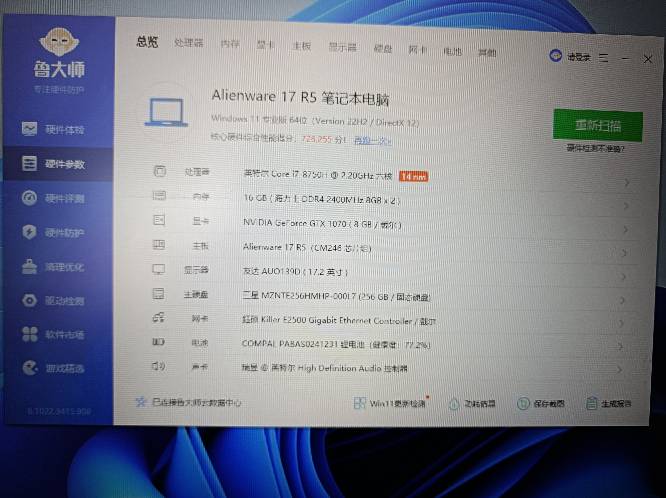Click 生成报告 to generate report
This screenshot has height=498, width=666.
[x=608, y=404]
